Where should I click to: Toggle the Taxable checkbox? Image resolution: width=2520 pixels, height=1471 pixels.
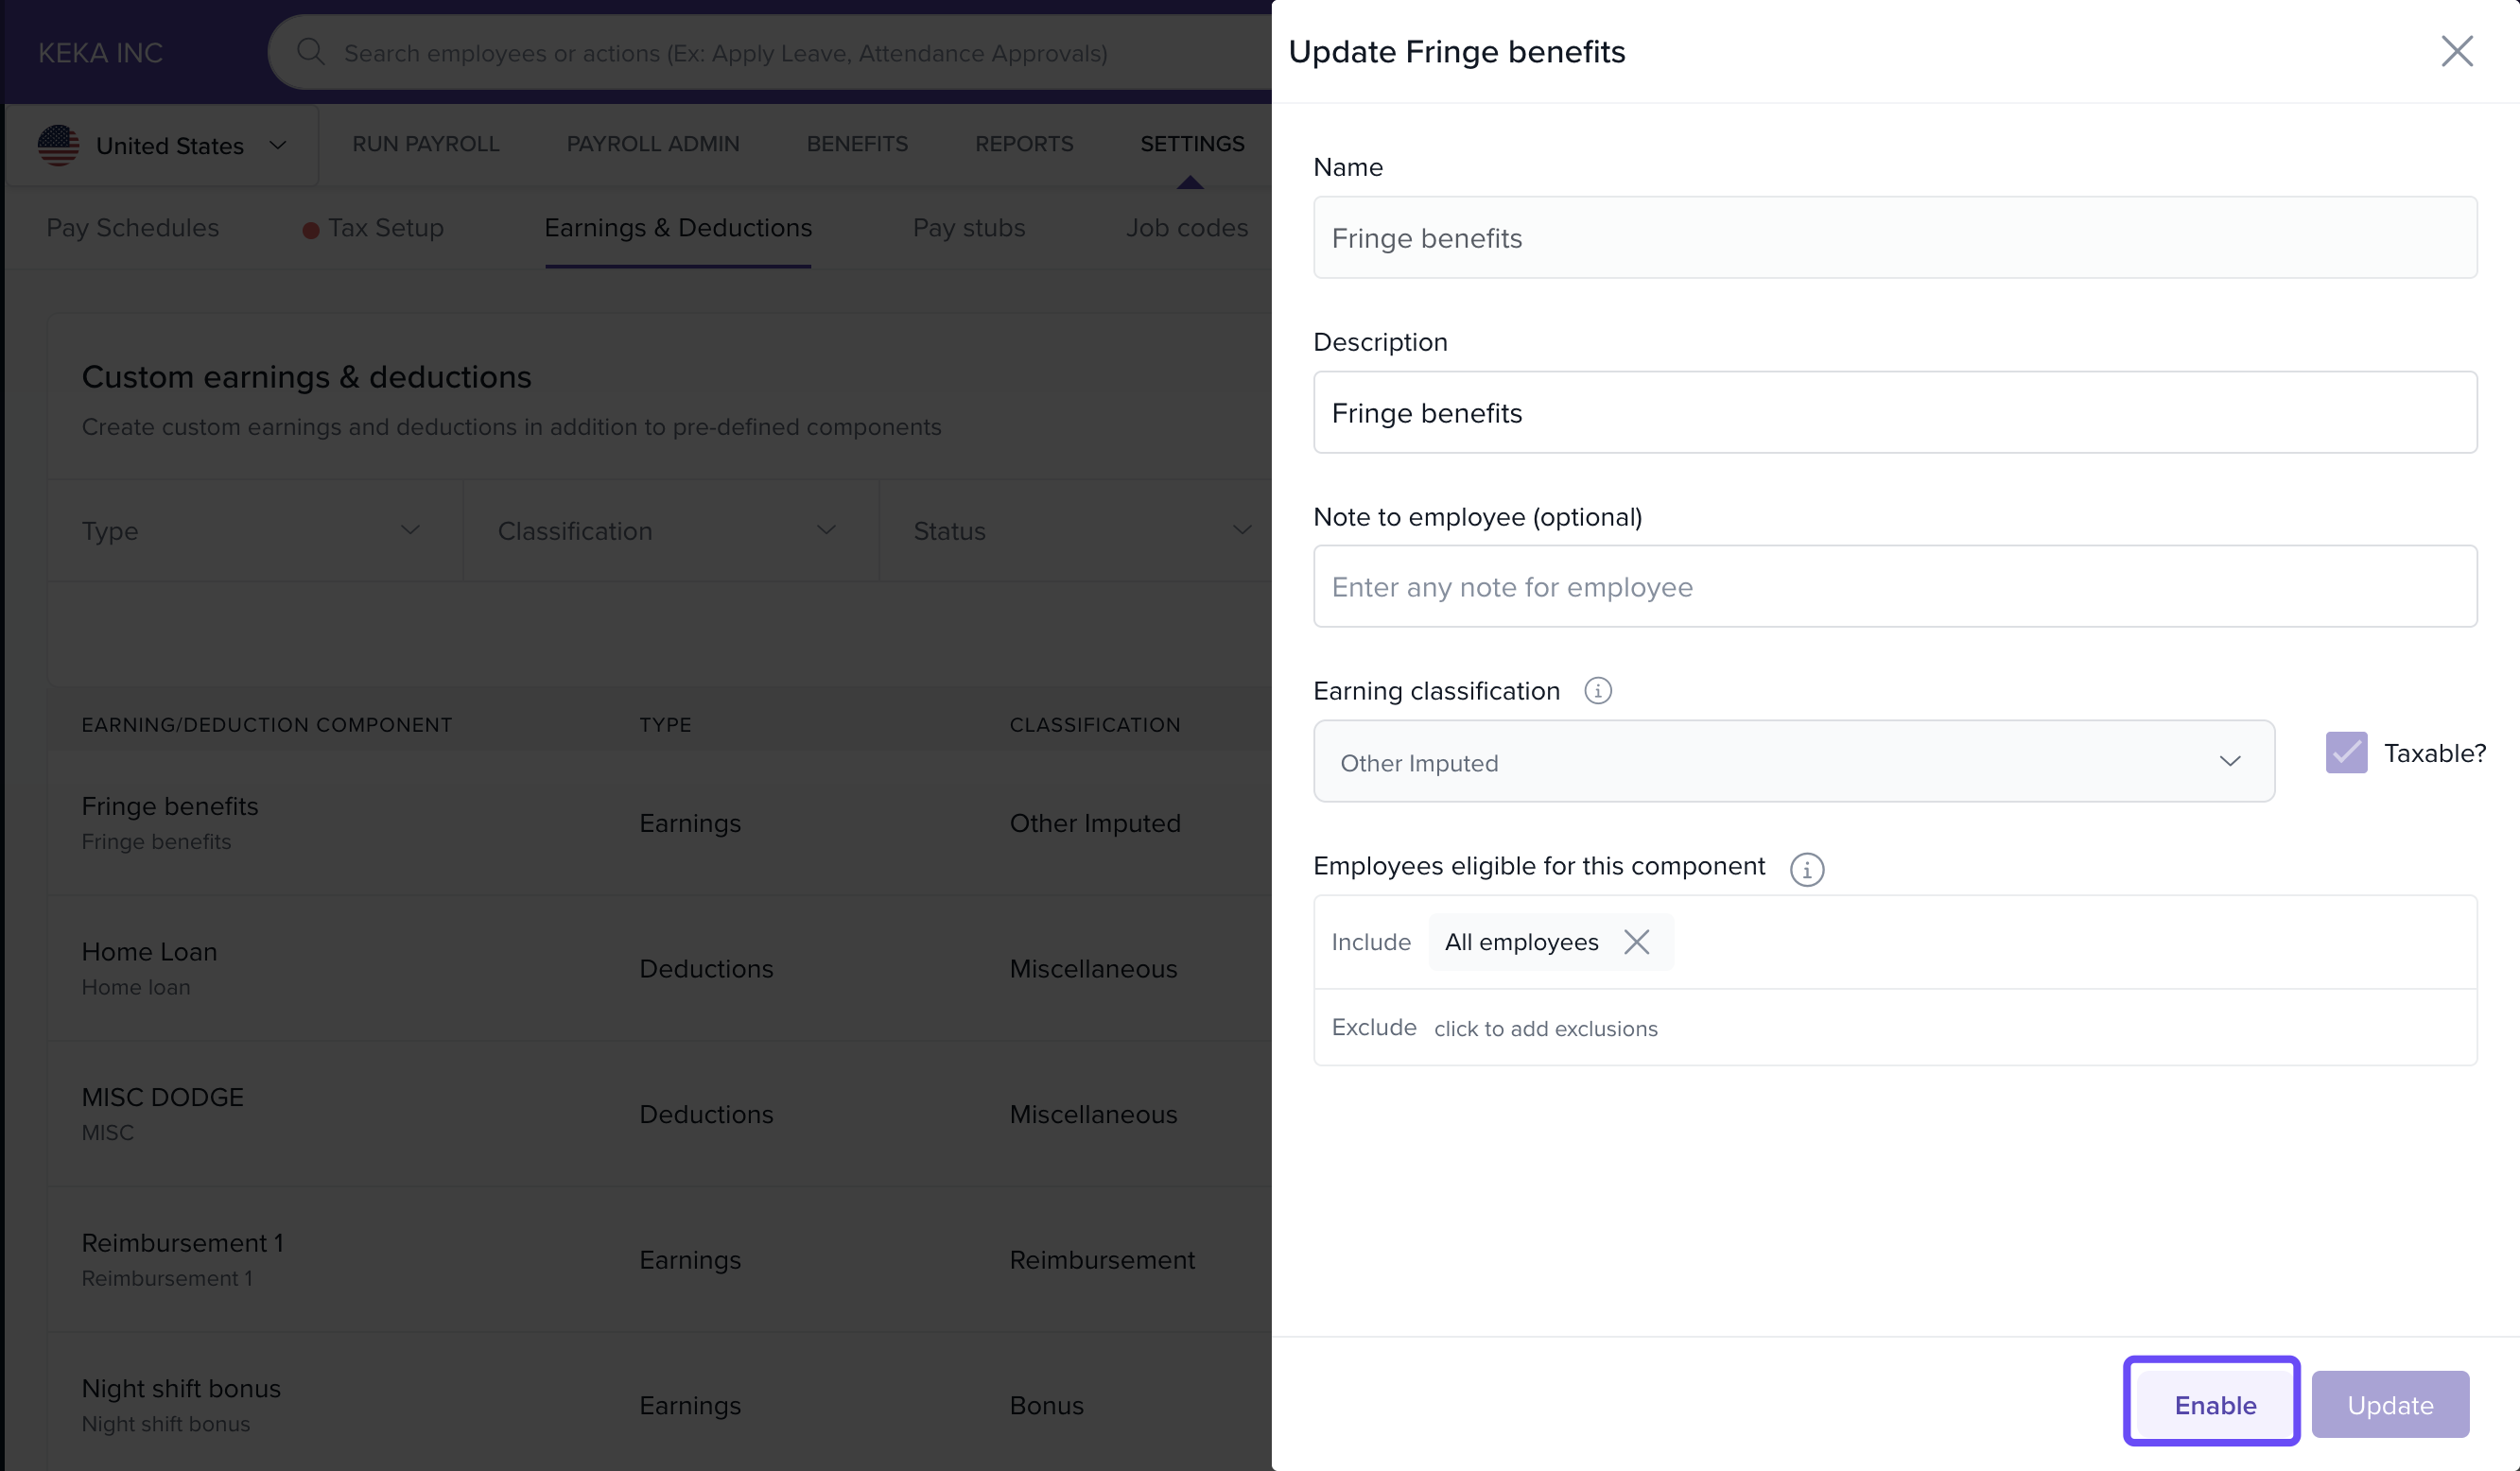2345,753
